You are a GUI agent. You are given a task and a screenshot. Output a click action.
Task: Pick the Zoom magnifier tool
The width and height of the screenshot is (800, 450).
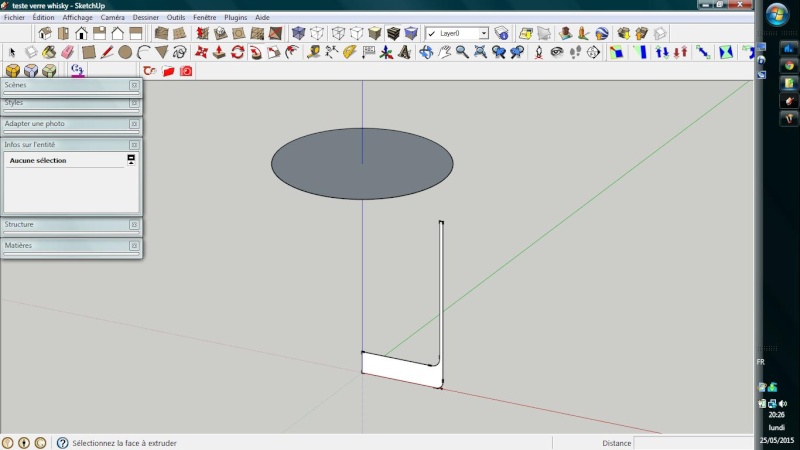coord(462,52)
